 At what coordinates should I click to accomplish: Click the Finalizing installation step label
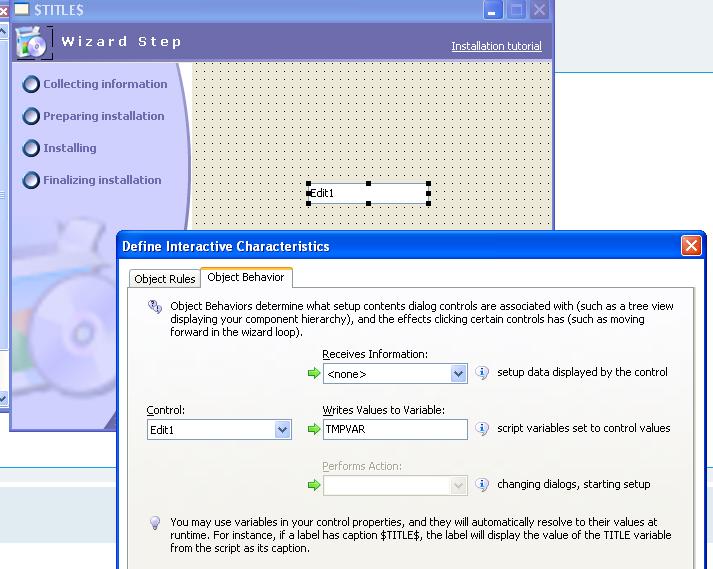[102, 180]
